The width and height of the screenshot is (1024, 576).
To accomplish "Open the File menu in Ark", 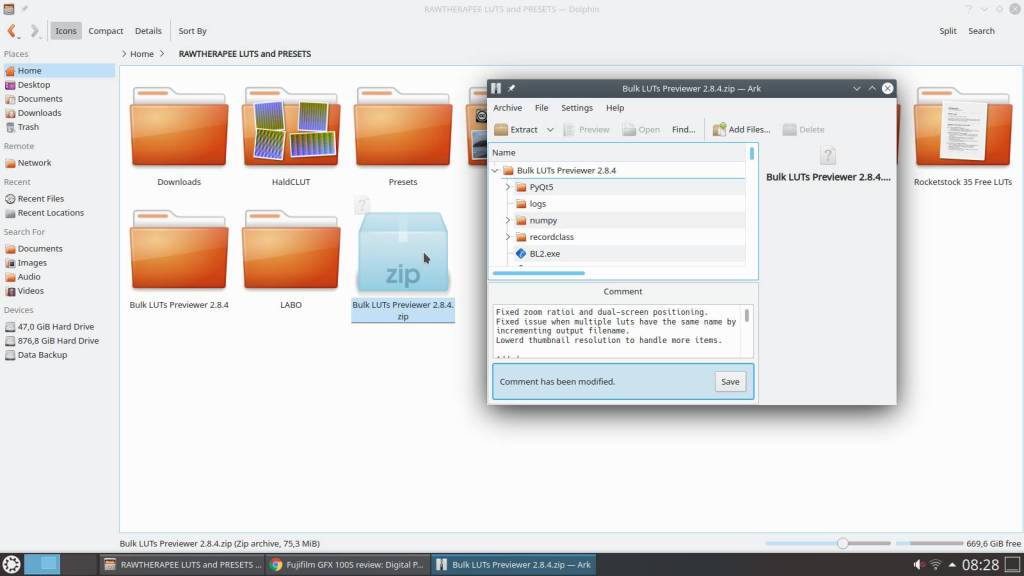I will coord(541,108).
